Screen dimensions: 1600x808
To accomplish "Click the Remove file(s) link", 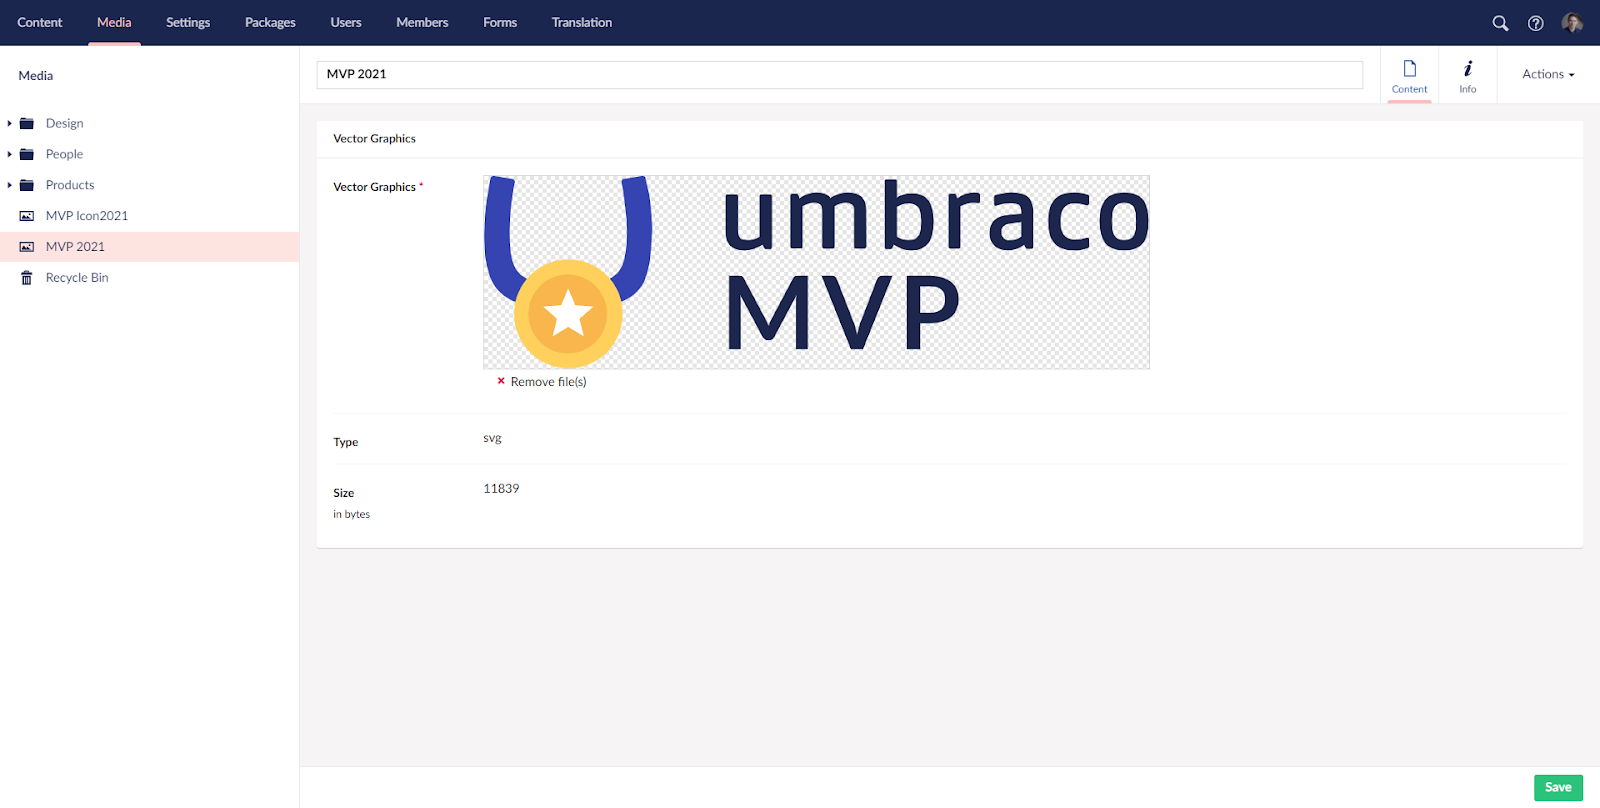I will coord(548,382).
